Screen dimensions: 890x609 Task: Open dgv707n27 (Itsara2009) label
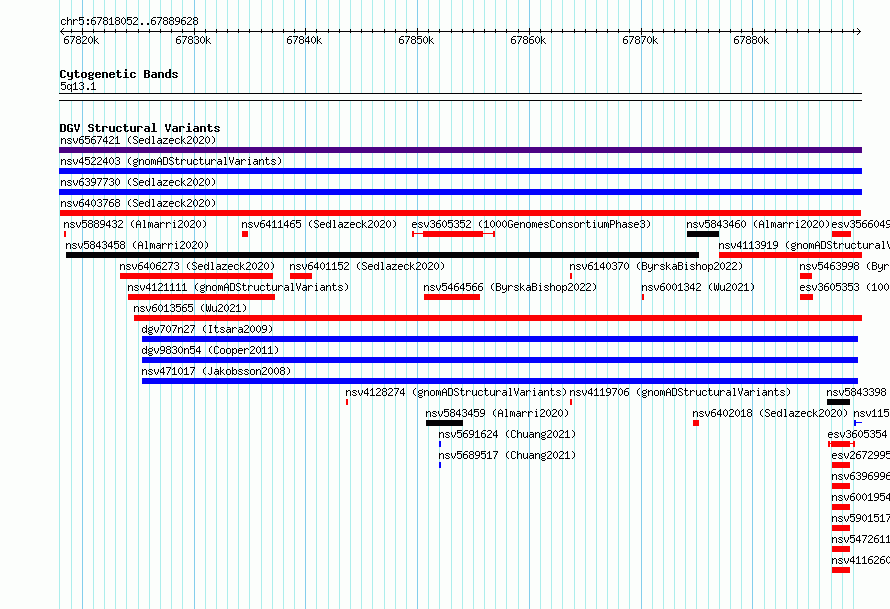click(x=207, y=329)
